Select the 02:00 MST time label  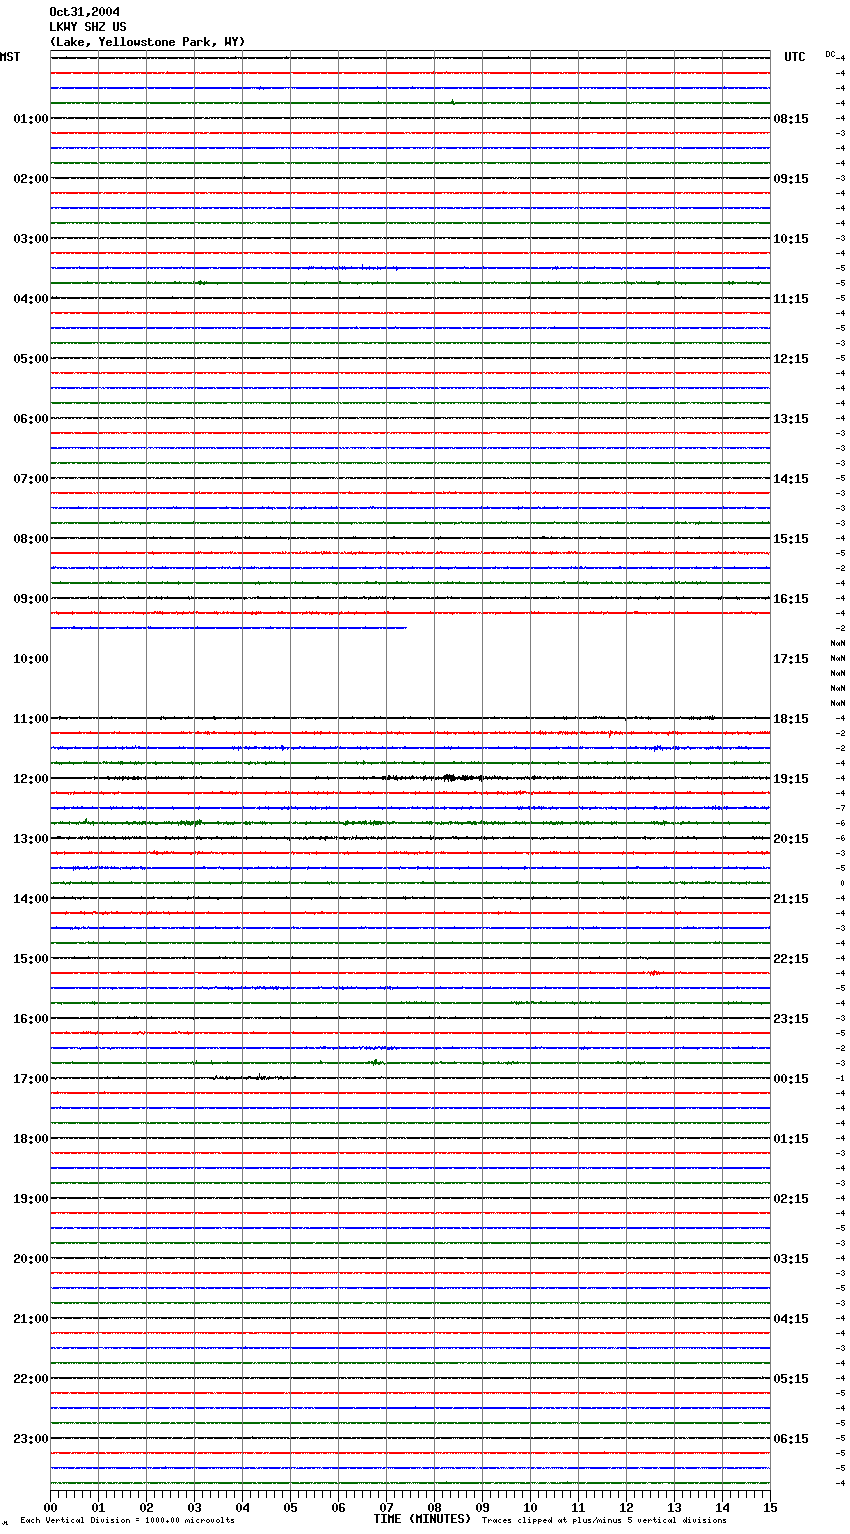click(31, 179)
